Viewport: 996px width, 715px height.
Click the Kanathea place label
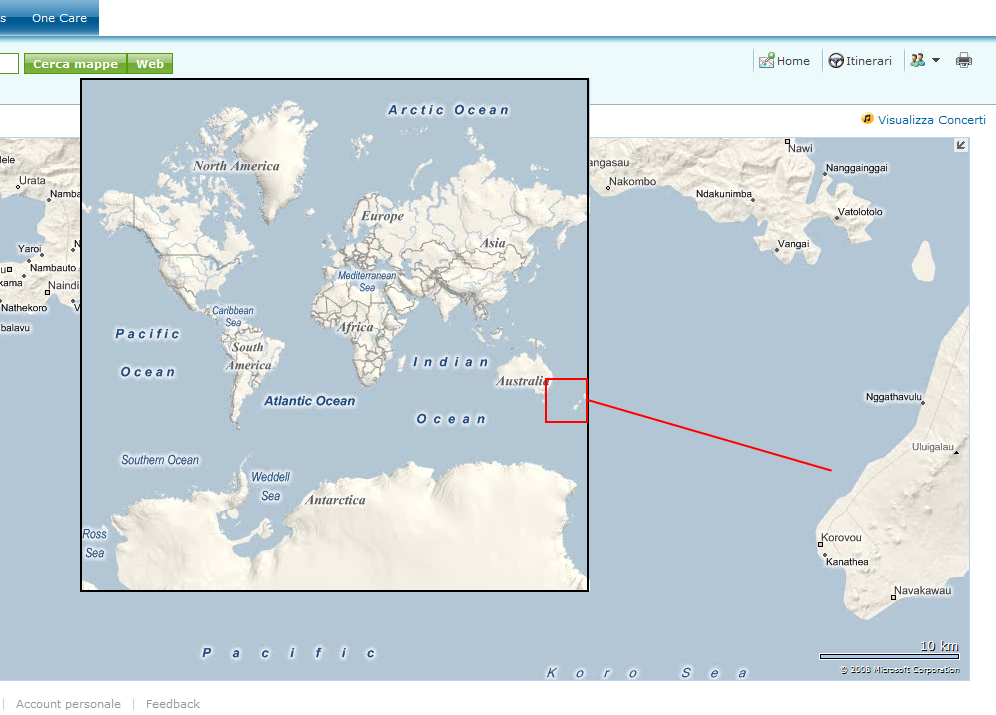coord(847,561)
